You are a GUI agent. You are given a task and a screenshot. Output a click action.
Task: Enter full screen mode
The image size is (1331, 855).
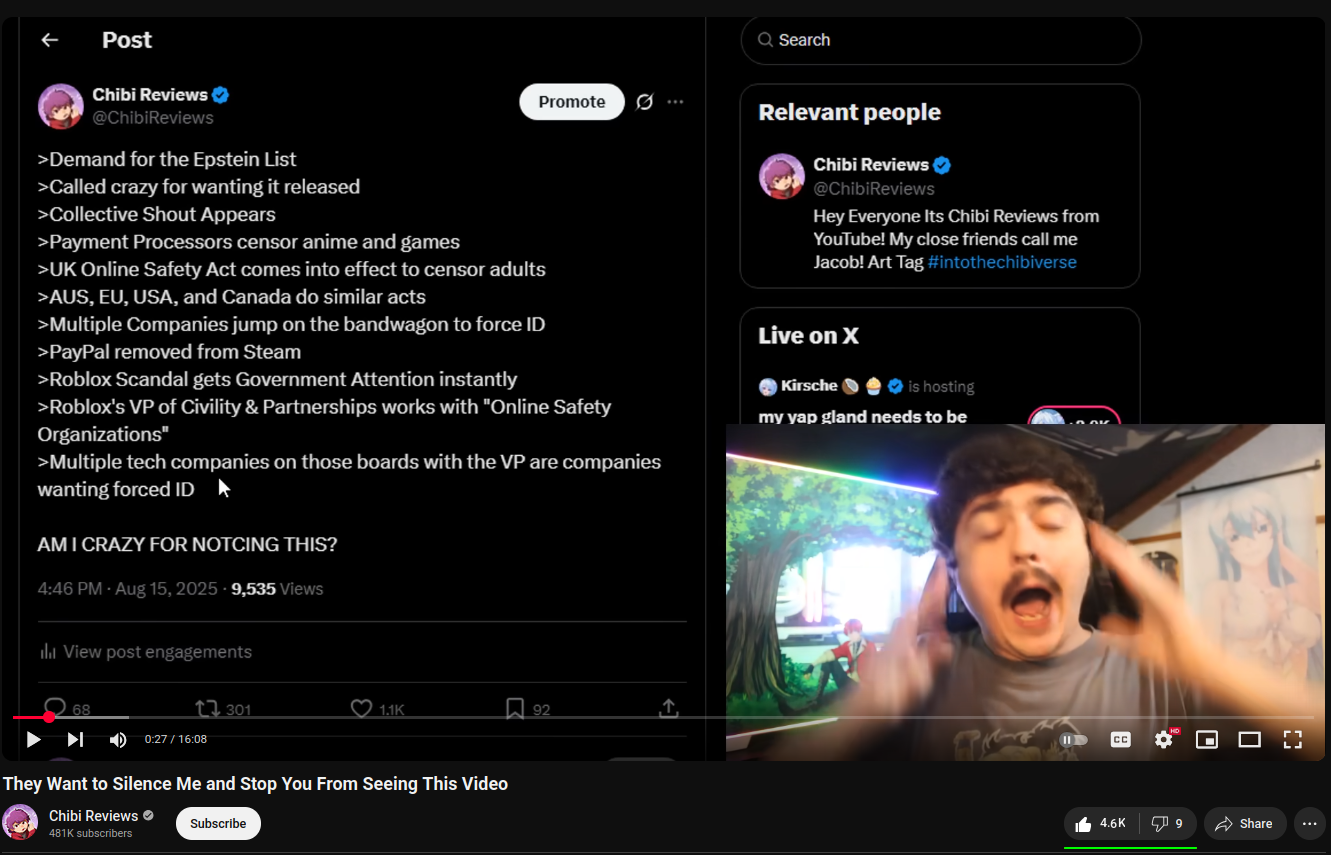click(x=1293, y=740)
